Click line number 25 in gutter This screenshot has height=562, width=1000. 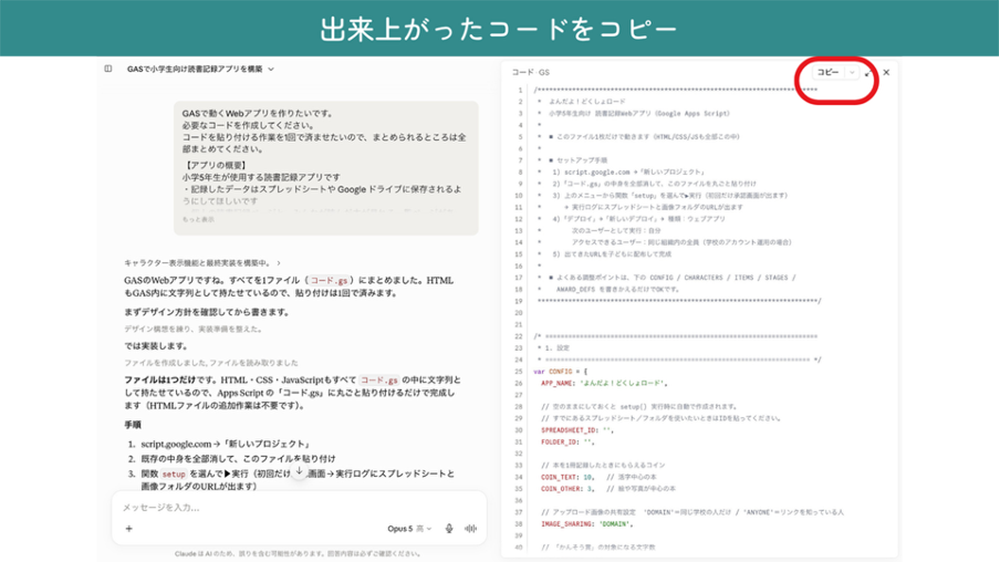(518, 371)
